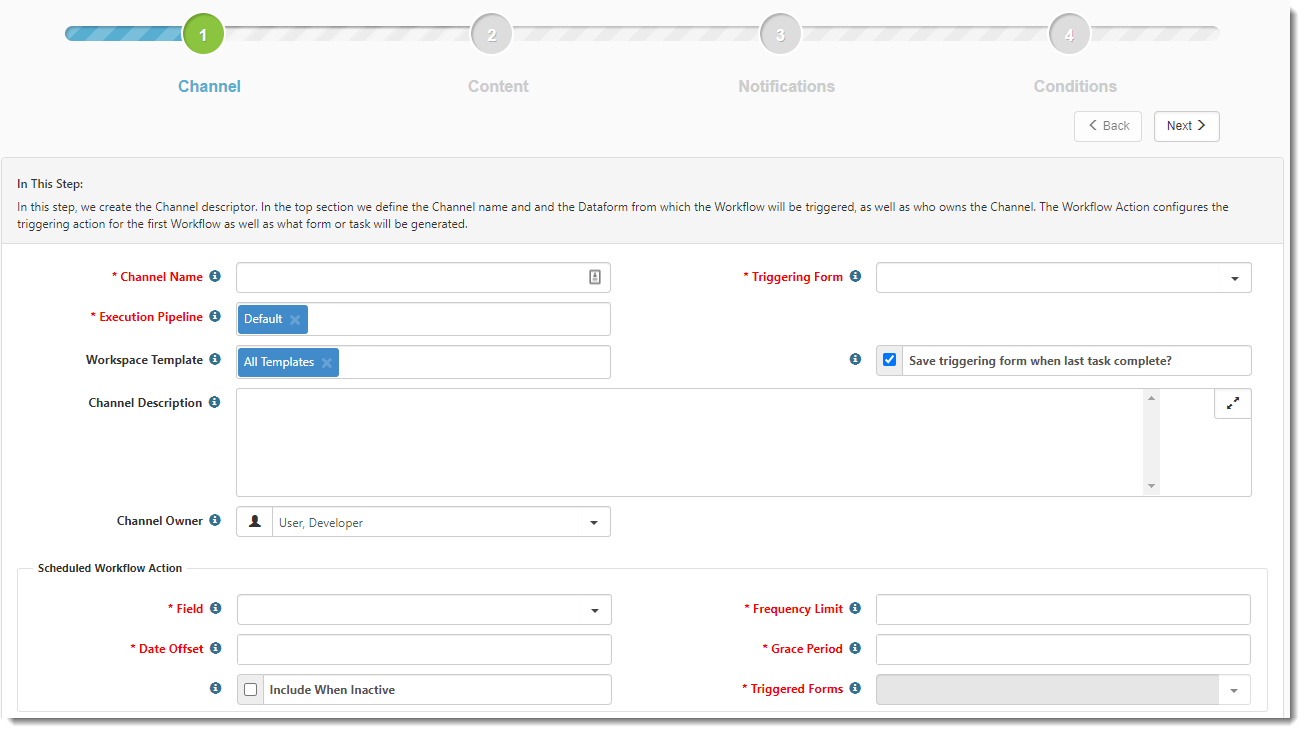Enable the Include When Inactive checkbox
1305x733 pixels.
(250, 690)
